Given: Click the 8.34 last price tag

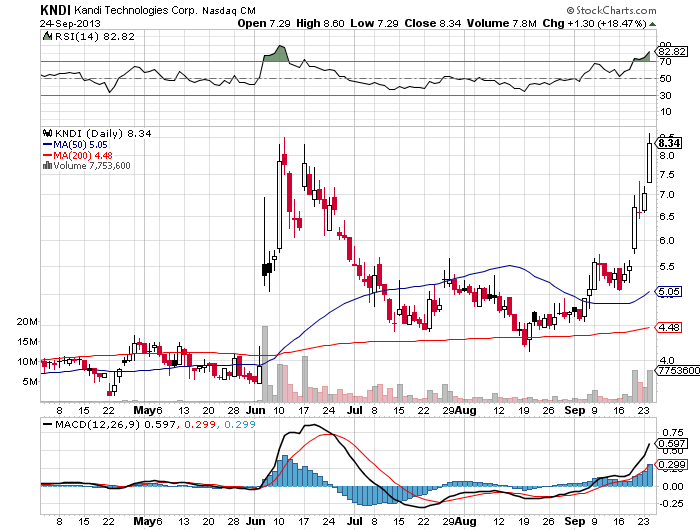Looking at the screenshot, I should click(x=669, y=143).
